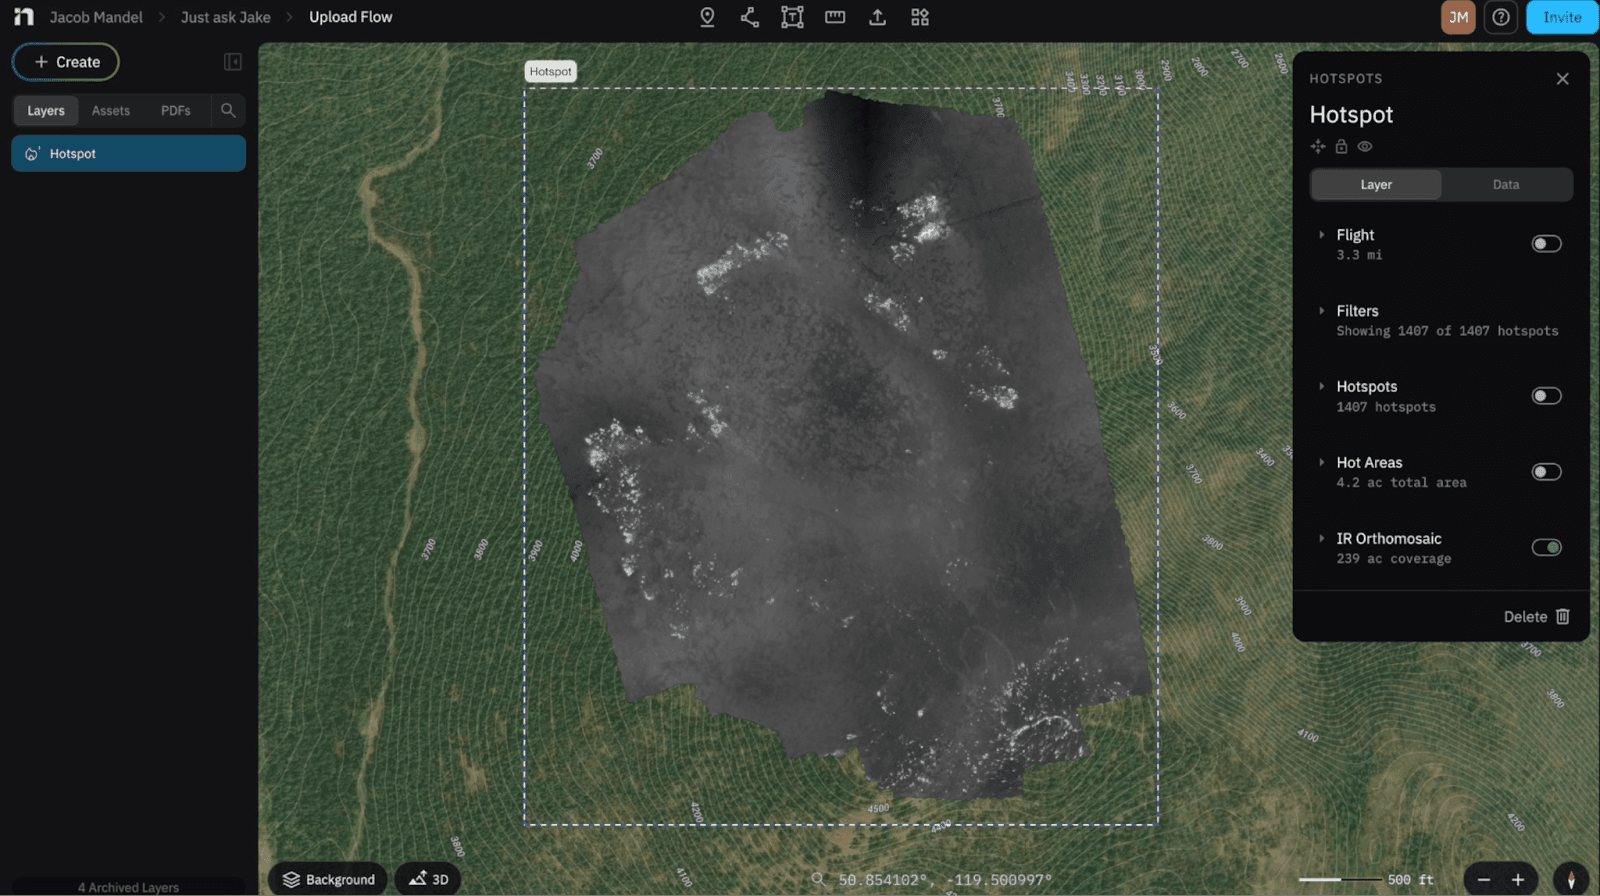The height and width of the screenshot is (896, 1600).
Task: Select the line/path drawing tool
Action: (749, 17)
